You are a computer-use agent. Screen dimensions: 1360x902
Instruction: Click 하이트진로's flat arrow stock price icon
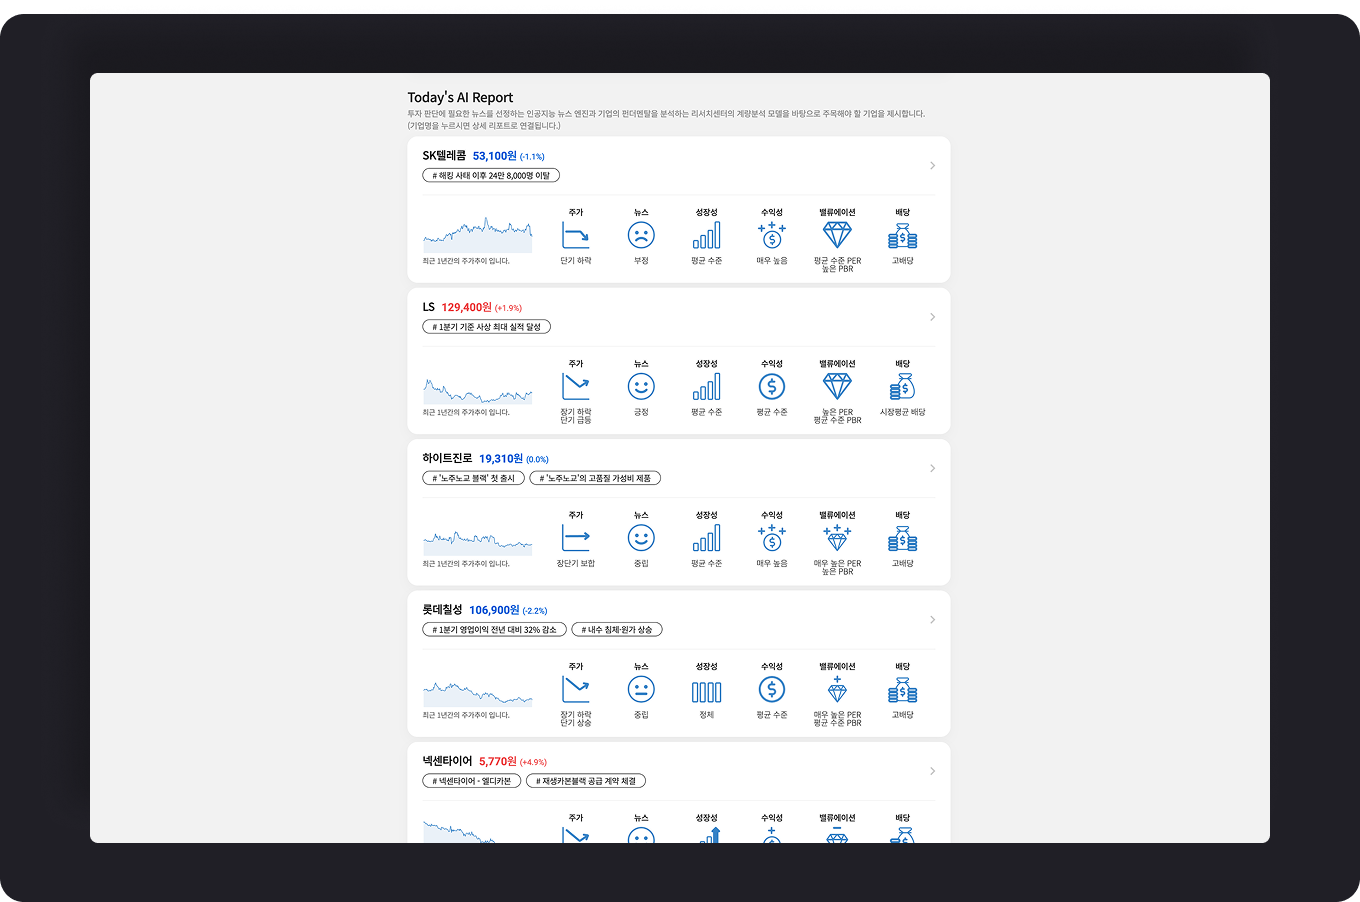tap(576, 539)
